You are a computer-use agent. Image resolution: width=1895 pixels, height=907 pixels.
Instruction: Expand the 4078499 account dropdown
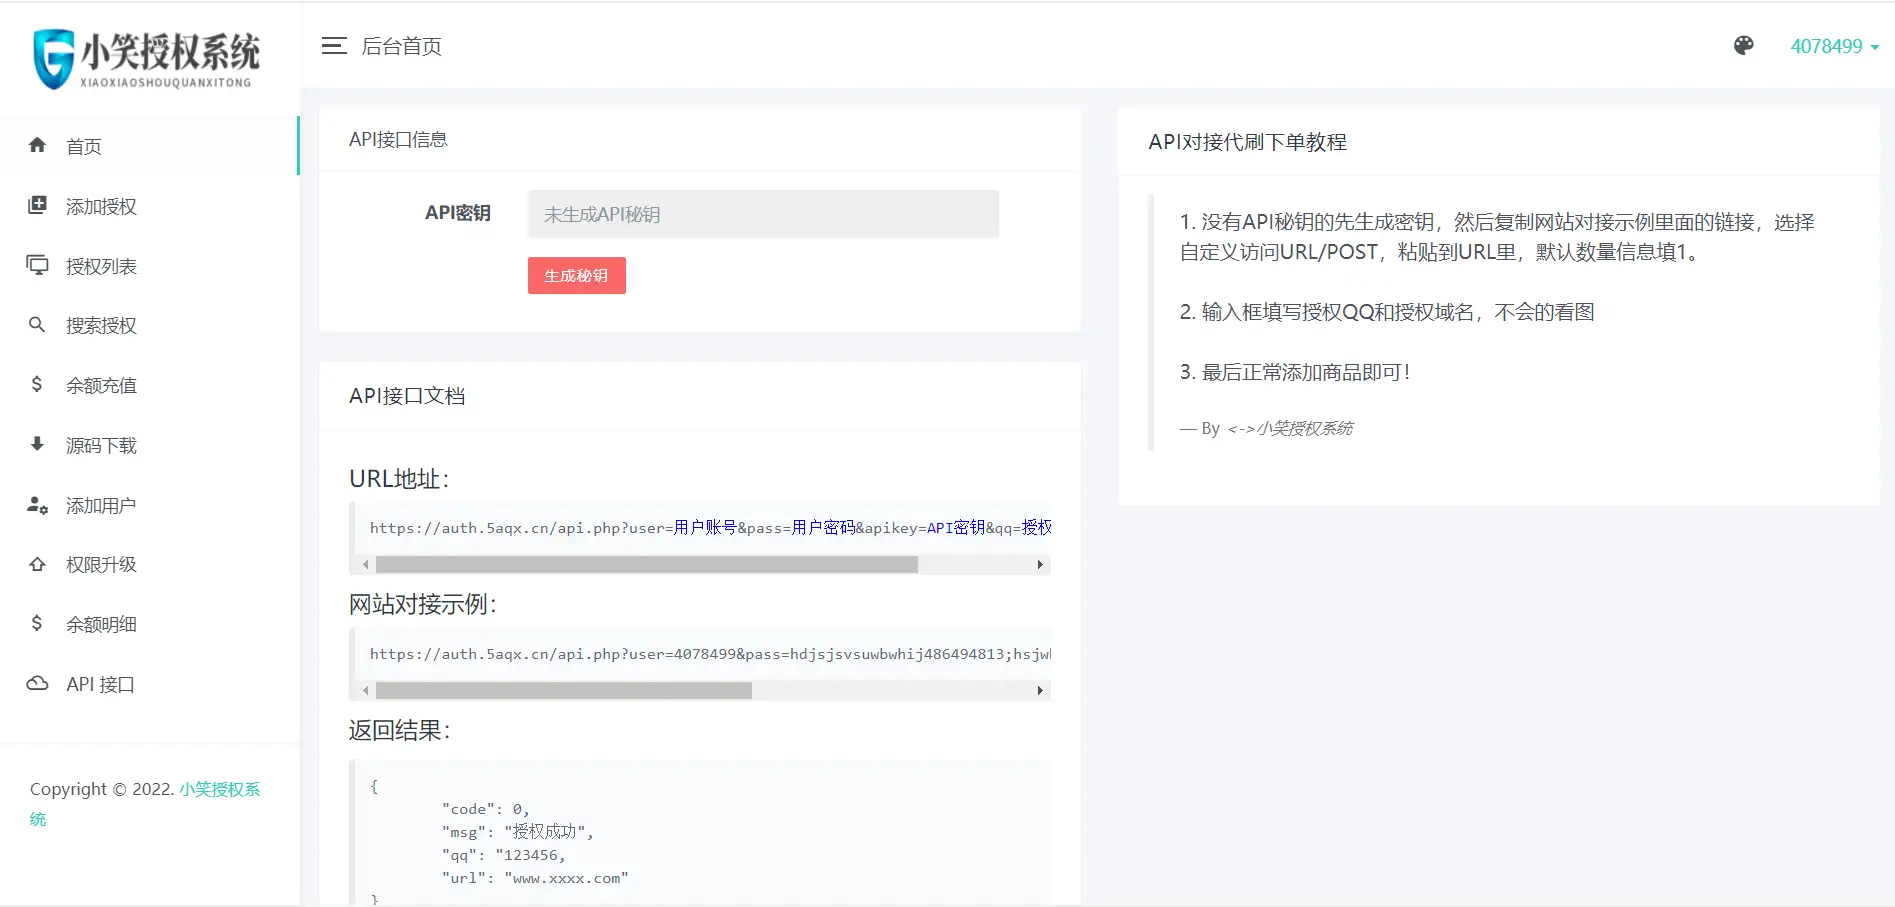coord(1835,46)
